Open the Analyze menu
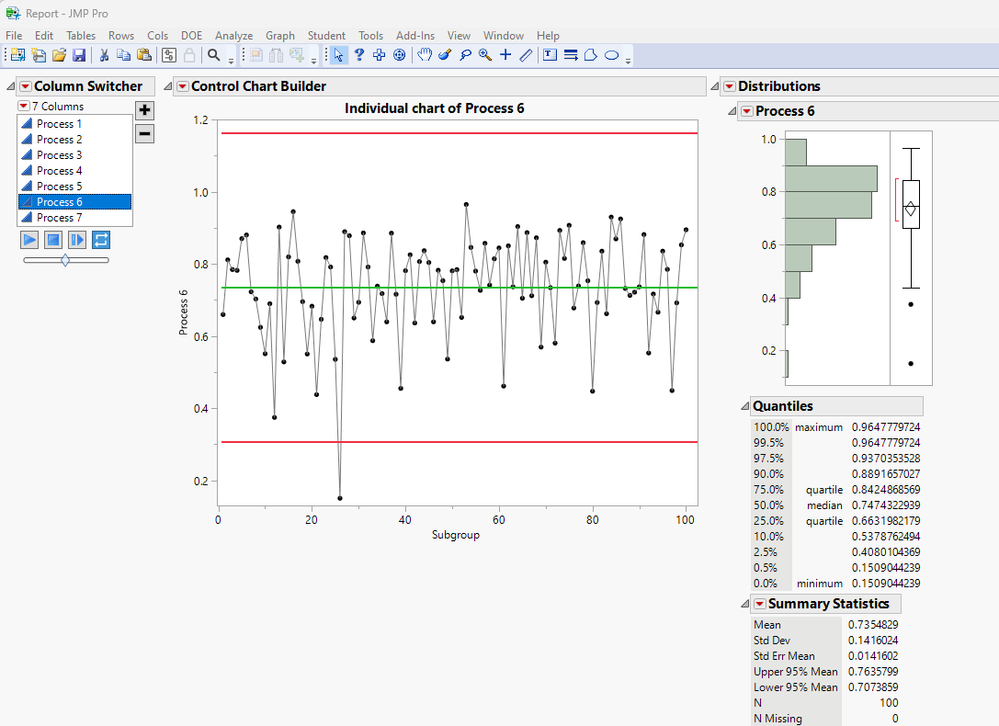The image size is (999, 726). [234, 36]
